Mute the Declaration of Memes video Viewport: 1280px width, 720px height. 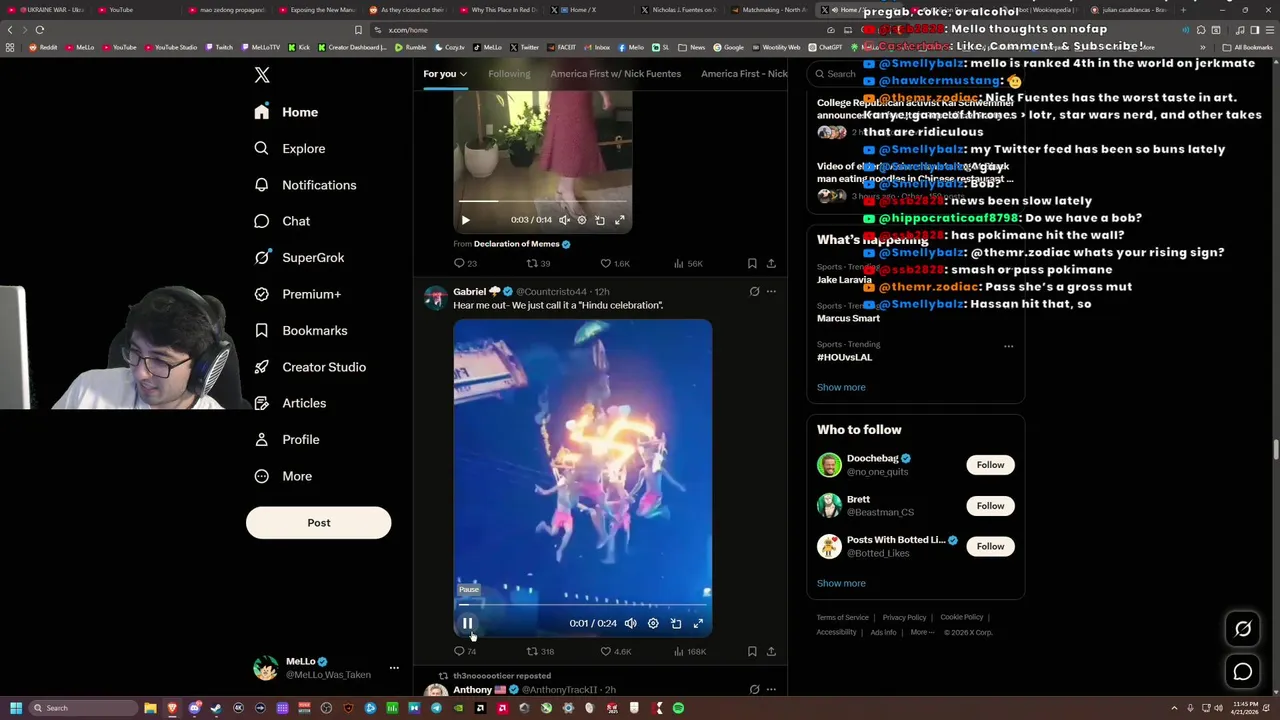coord(564,220)
